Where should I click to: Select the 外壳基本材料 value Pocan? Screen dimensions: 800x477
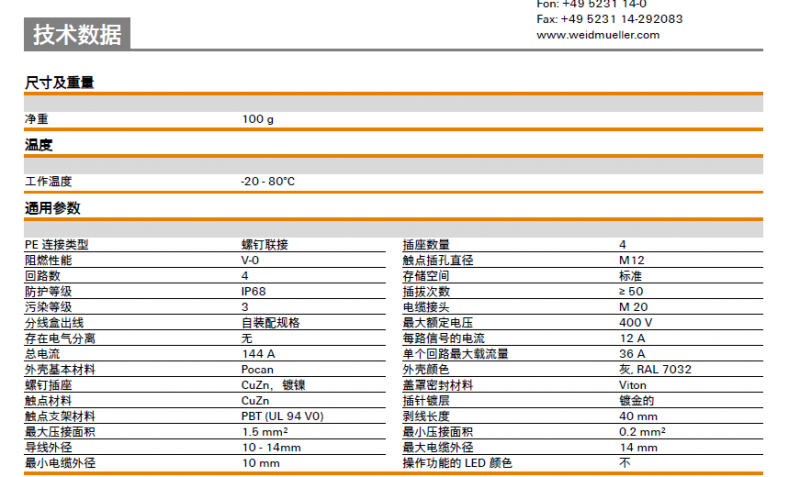tap(257, 369)
